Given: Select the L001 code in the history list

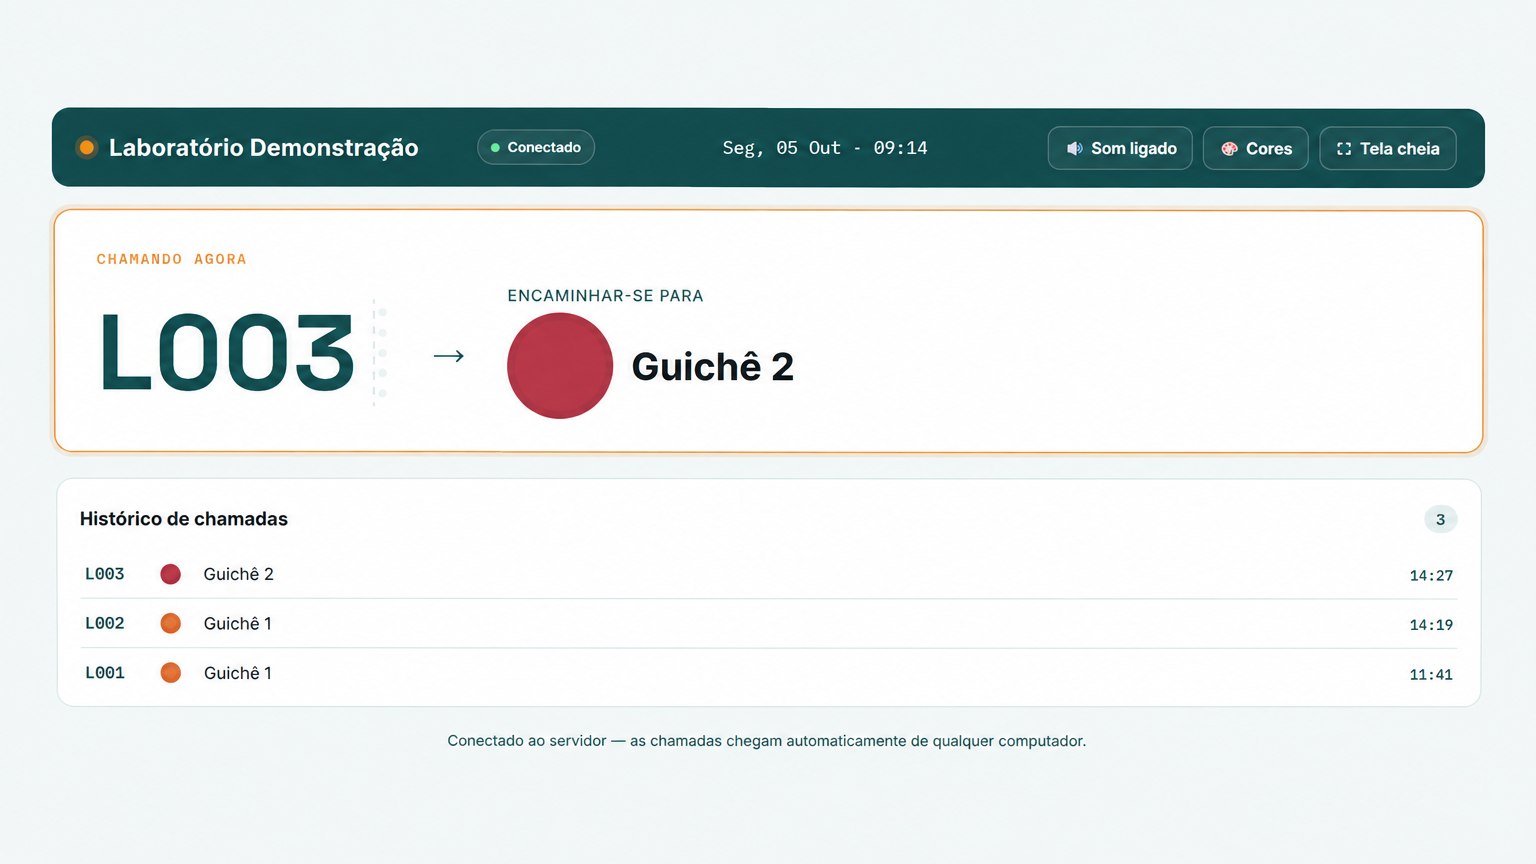Looking at the screenshot, I should tap(105, 673).
